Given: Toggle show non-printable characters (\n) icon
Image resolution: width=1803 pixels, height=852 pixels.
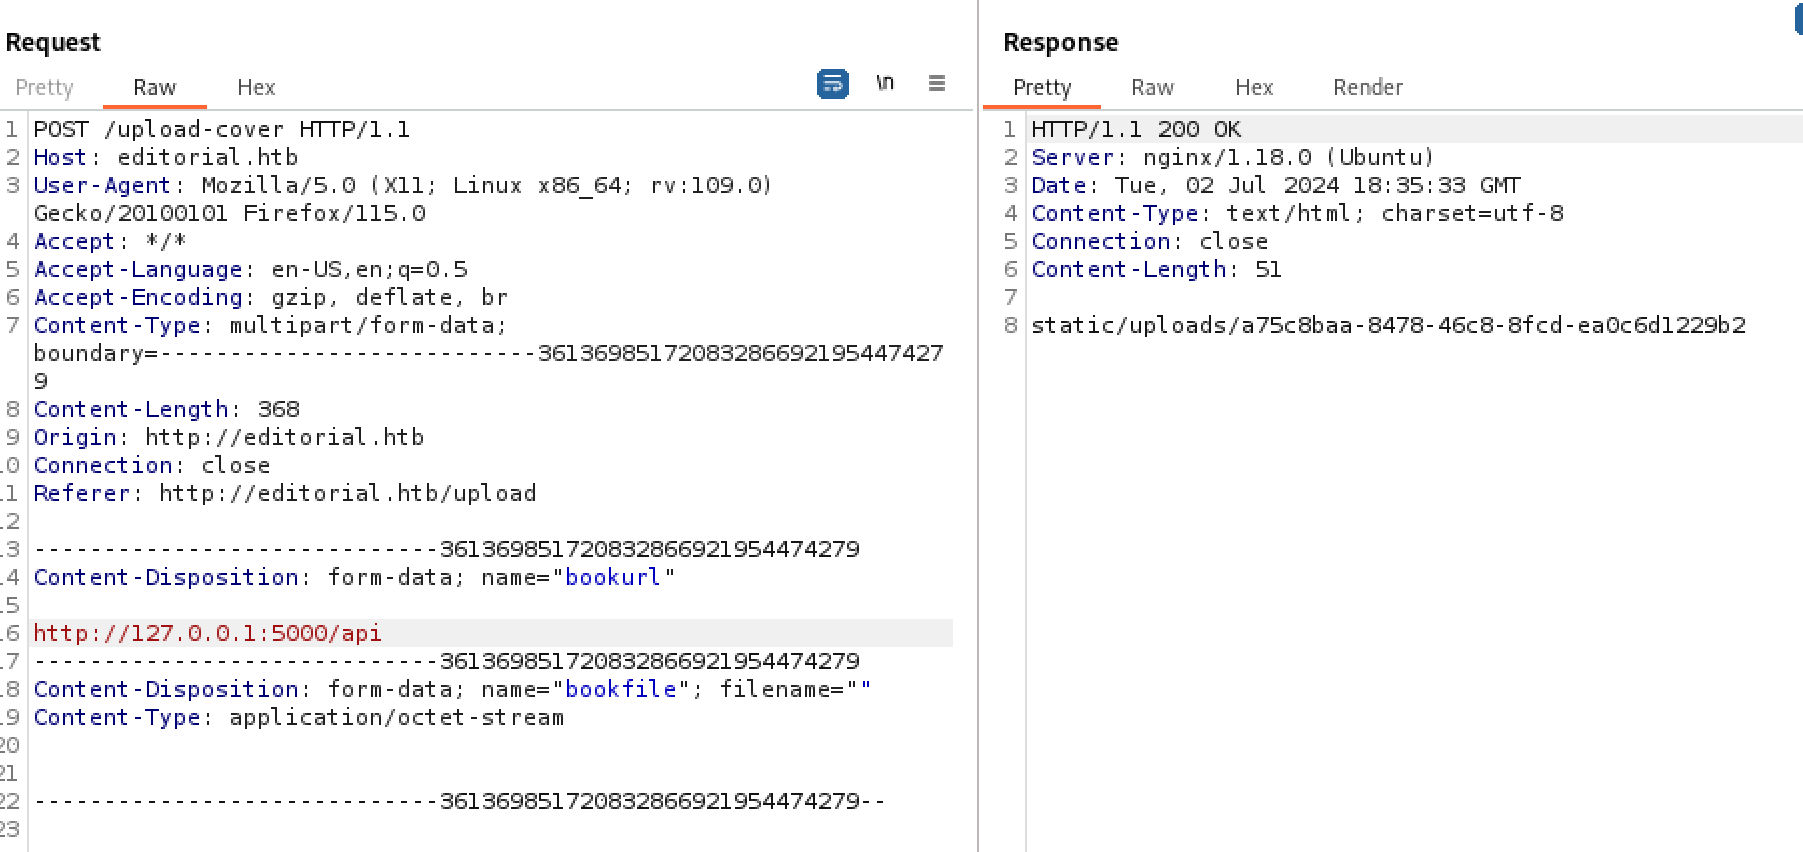Looking at the screenshot, I should [x=885, y=83].
